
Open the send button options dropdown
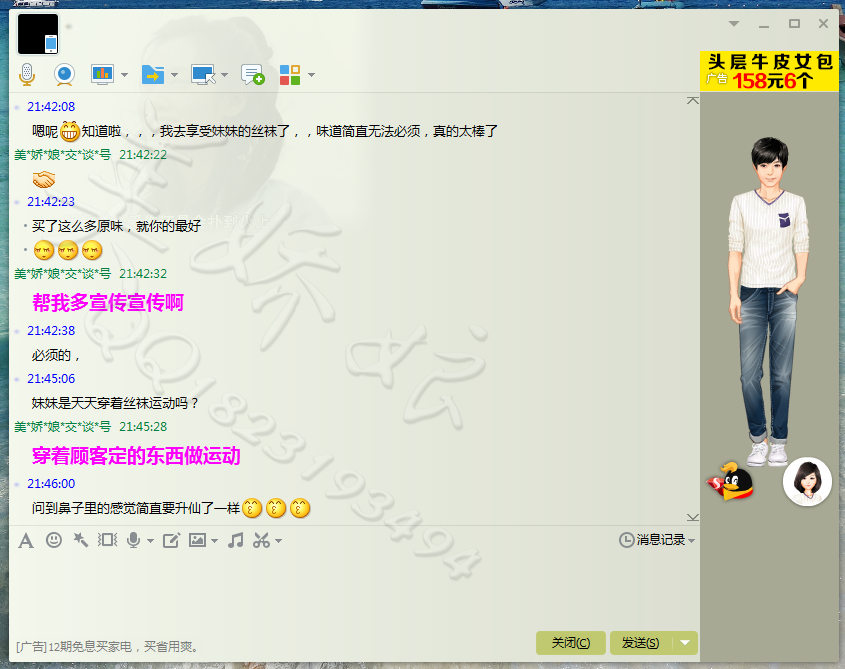[685, 643]
